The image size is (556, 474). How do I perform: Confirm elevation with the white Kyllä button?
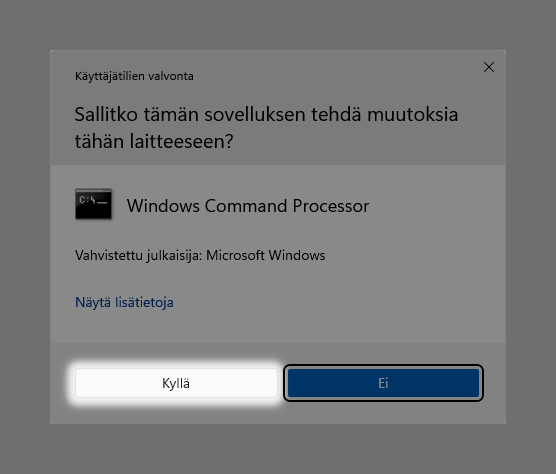[x=176, y=383]
